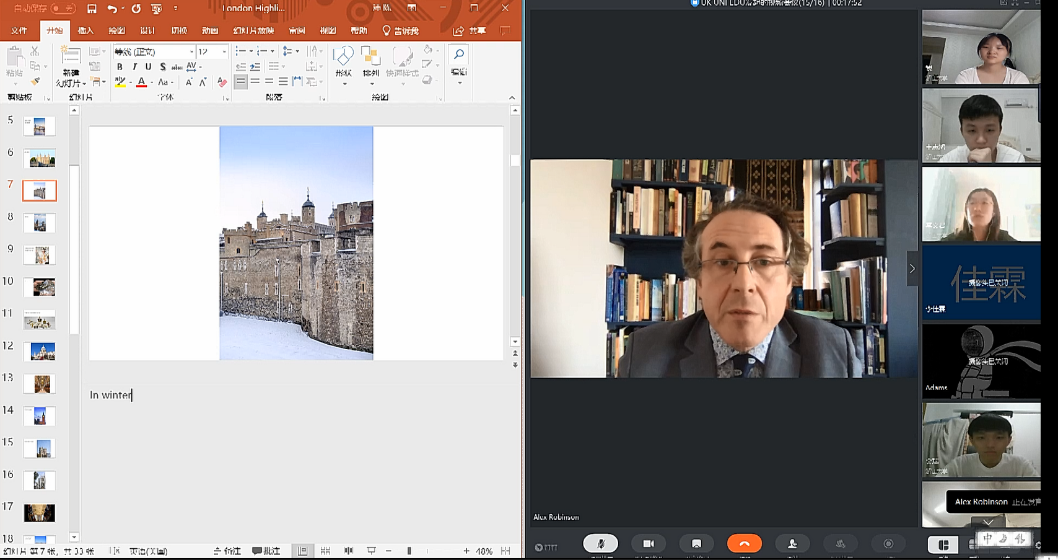Toggle Bold text formatting
Image resolution: width=1058 pixels, height=560 pixels.
click(119, 67)
